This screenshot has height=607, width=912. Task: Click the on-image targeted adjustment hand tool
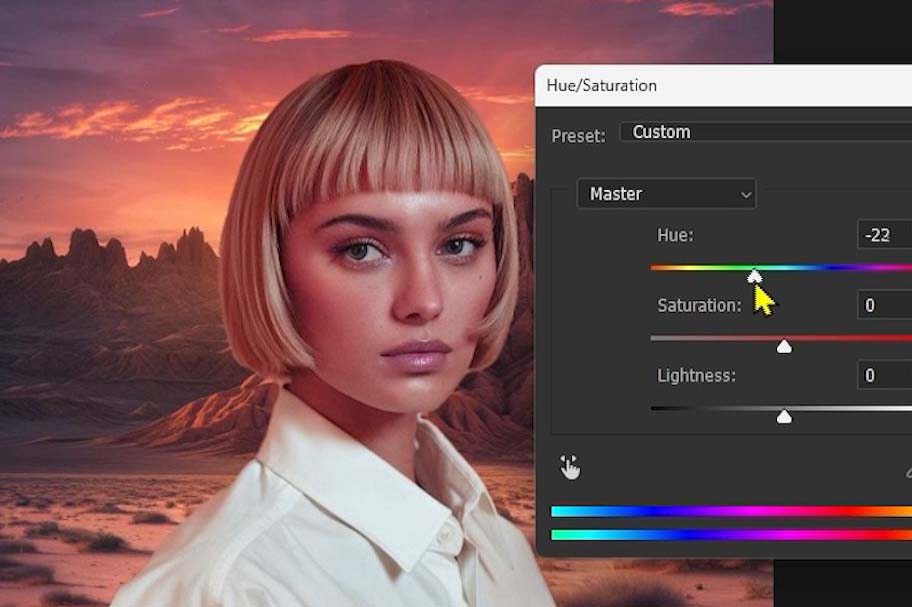click(571, 467)
